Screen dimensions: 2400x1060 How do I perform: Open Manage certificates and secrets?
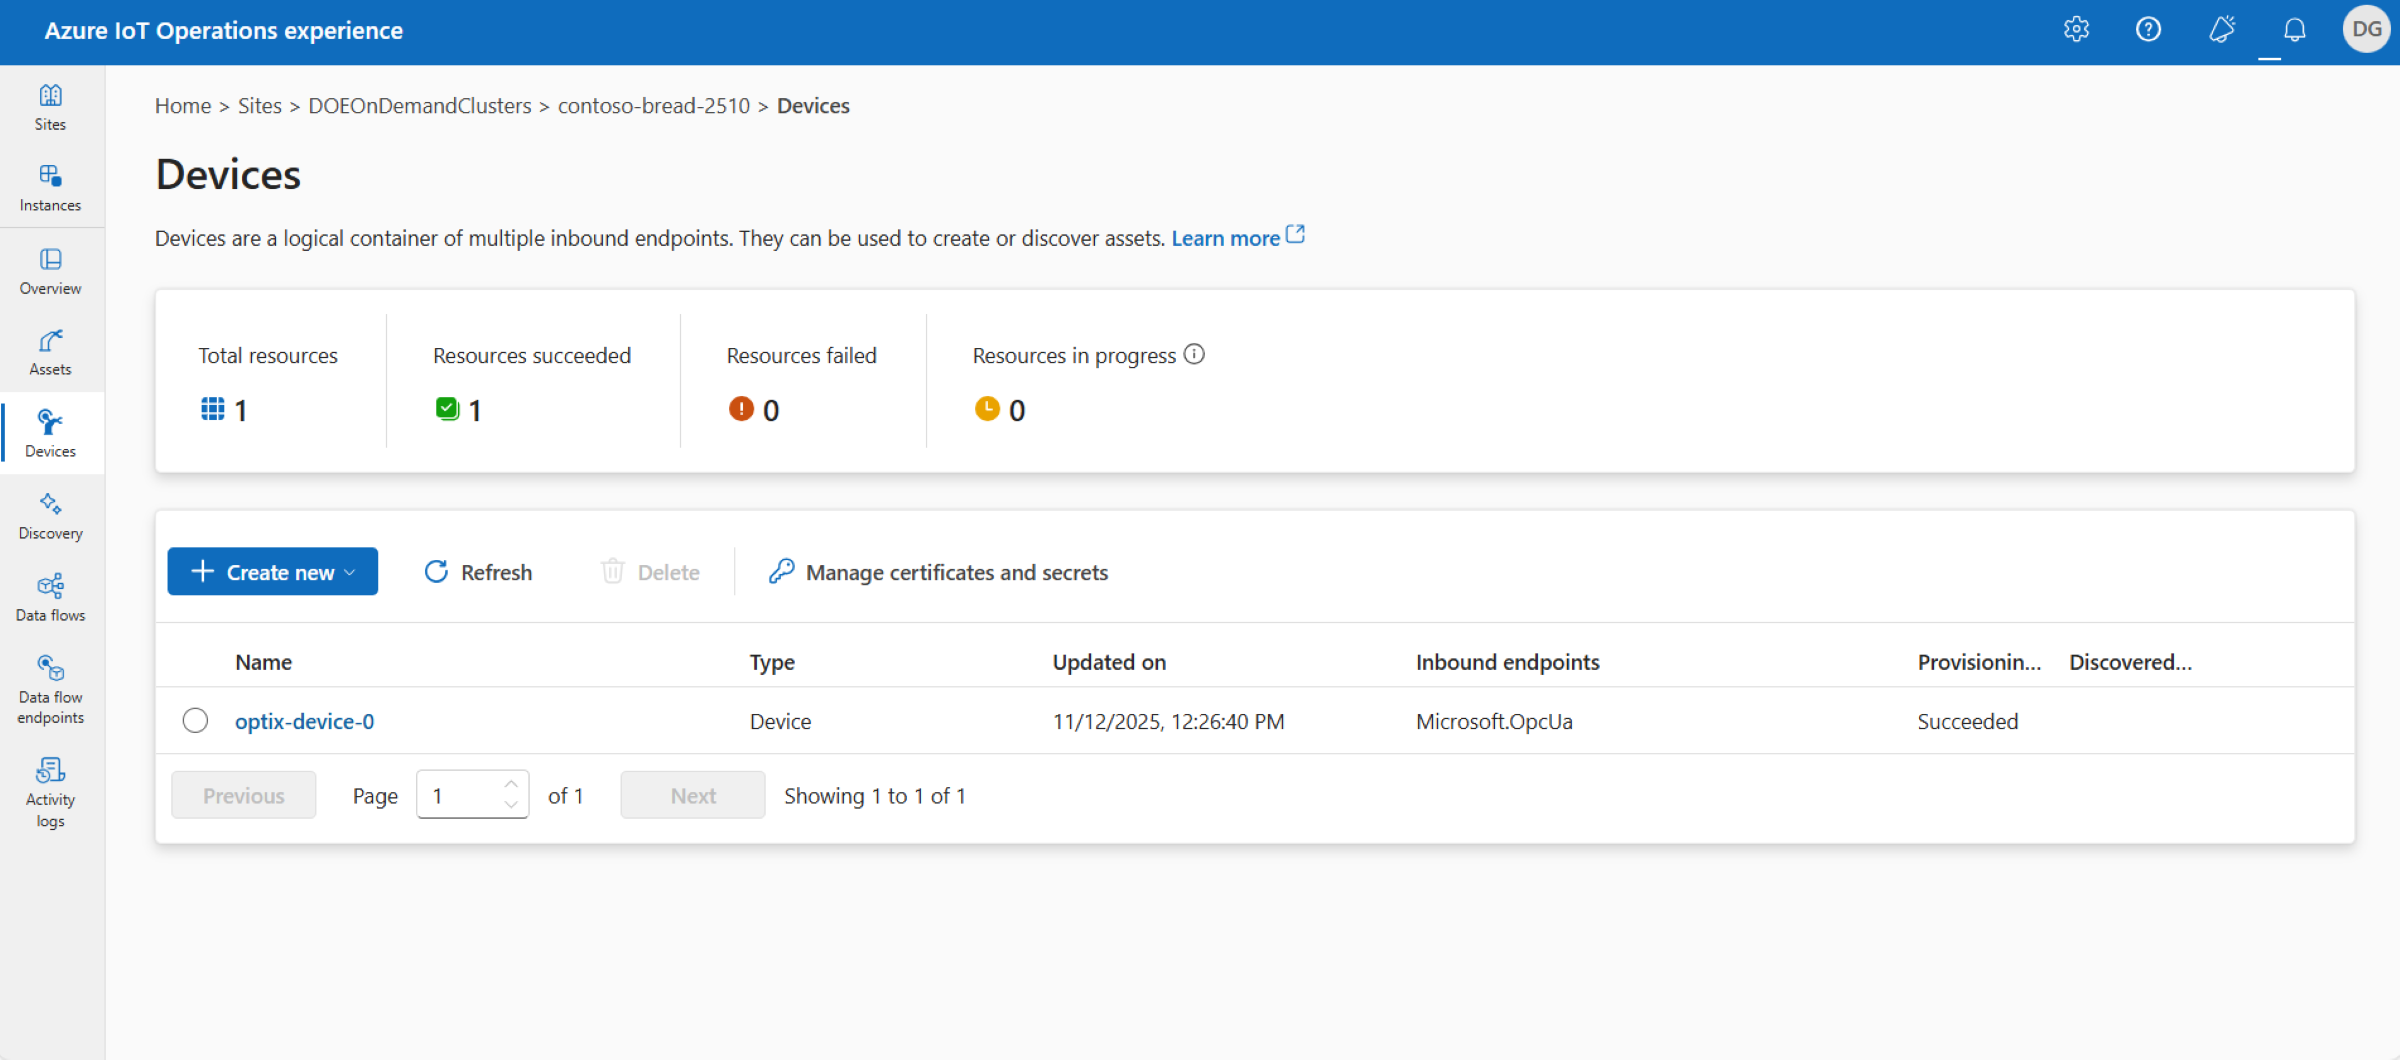tap(938, 572)
